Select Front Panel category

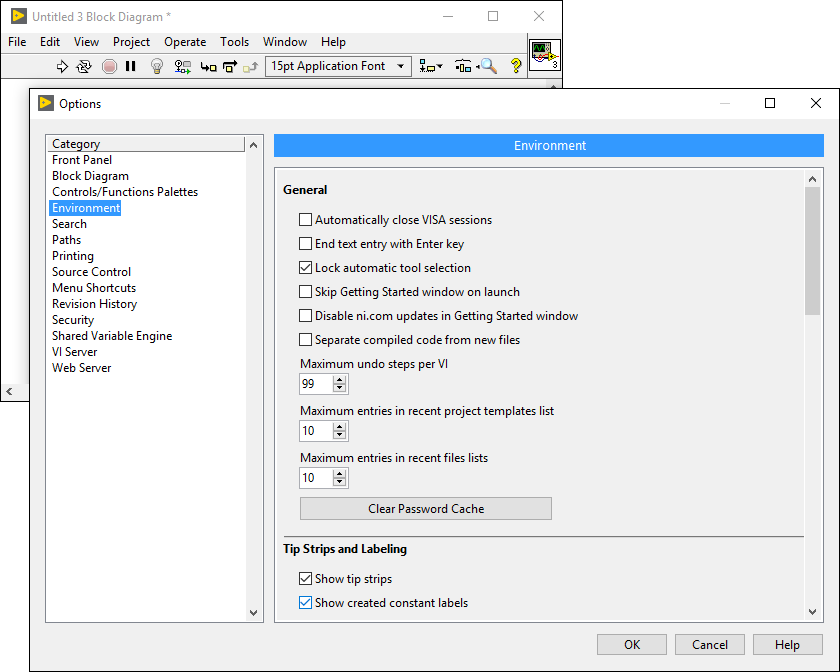pos(82,160)
